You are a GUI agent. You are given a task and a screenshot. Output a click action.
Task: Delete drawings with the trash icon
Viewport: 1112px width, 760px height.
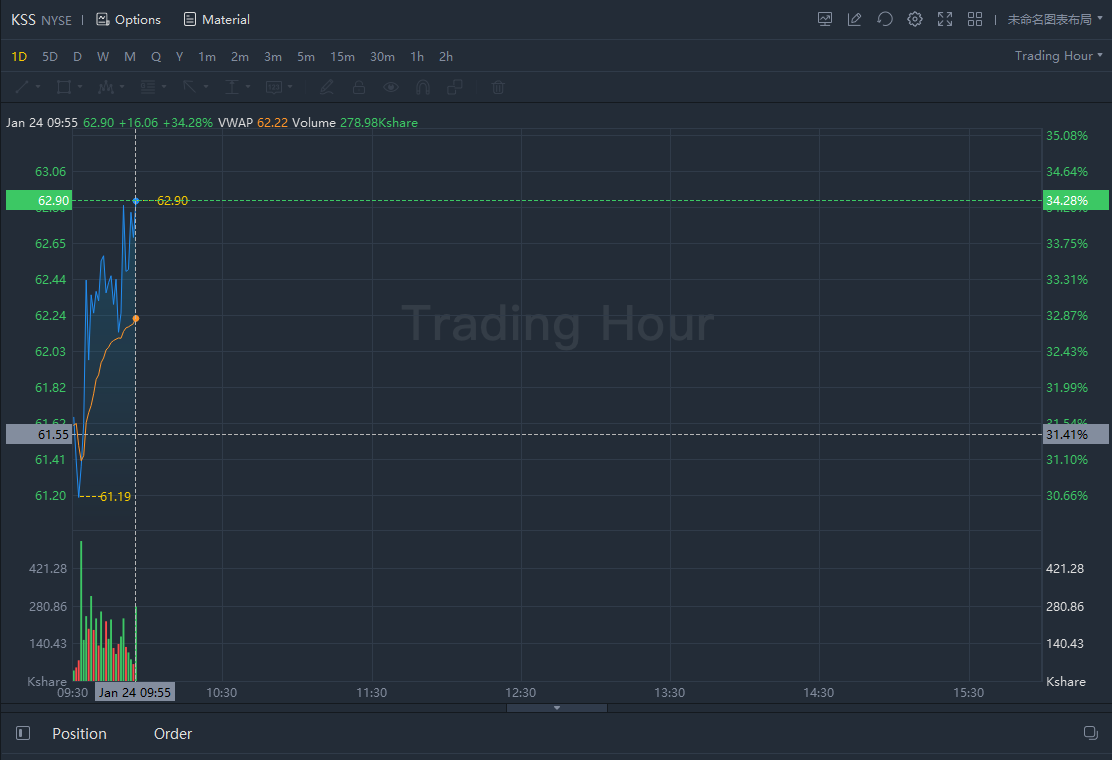tap(498, 87)
